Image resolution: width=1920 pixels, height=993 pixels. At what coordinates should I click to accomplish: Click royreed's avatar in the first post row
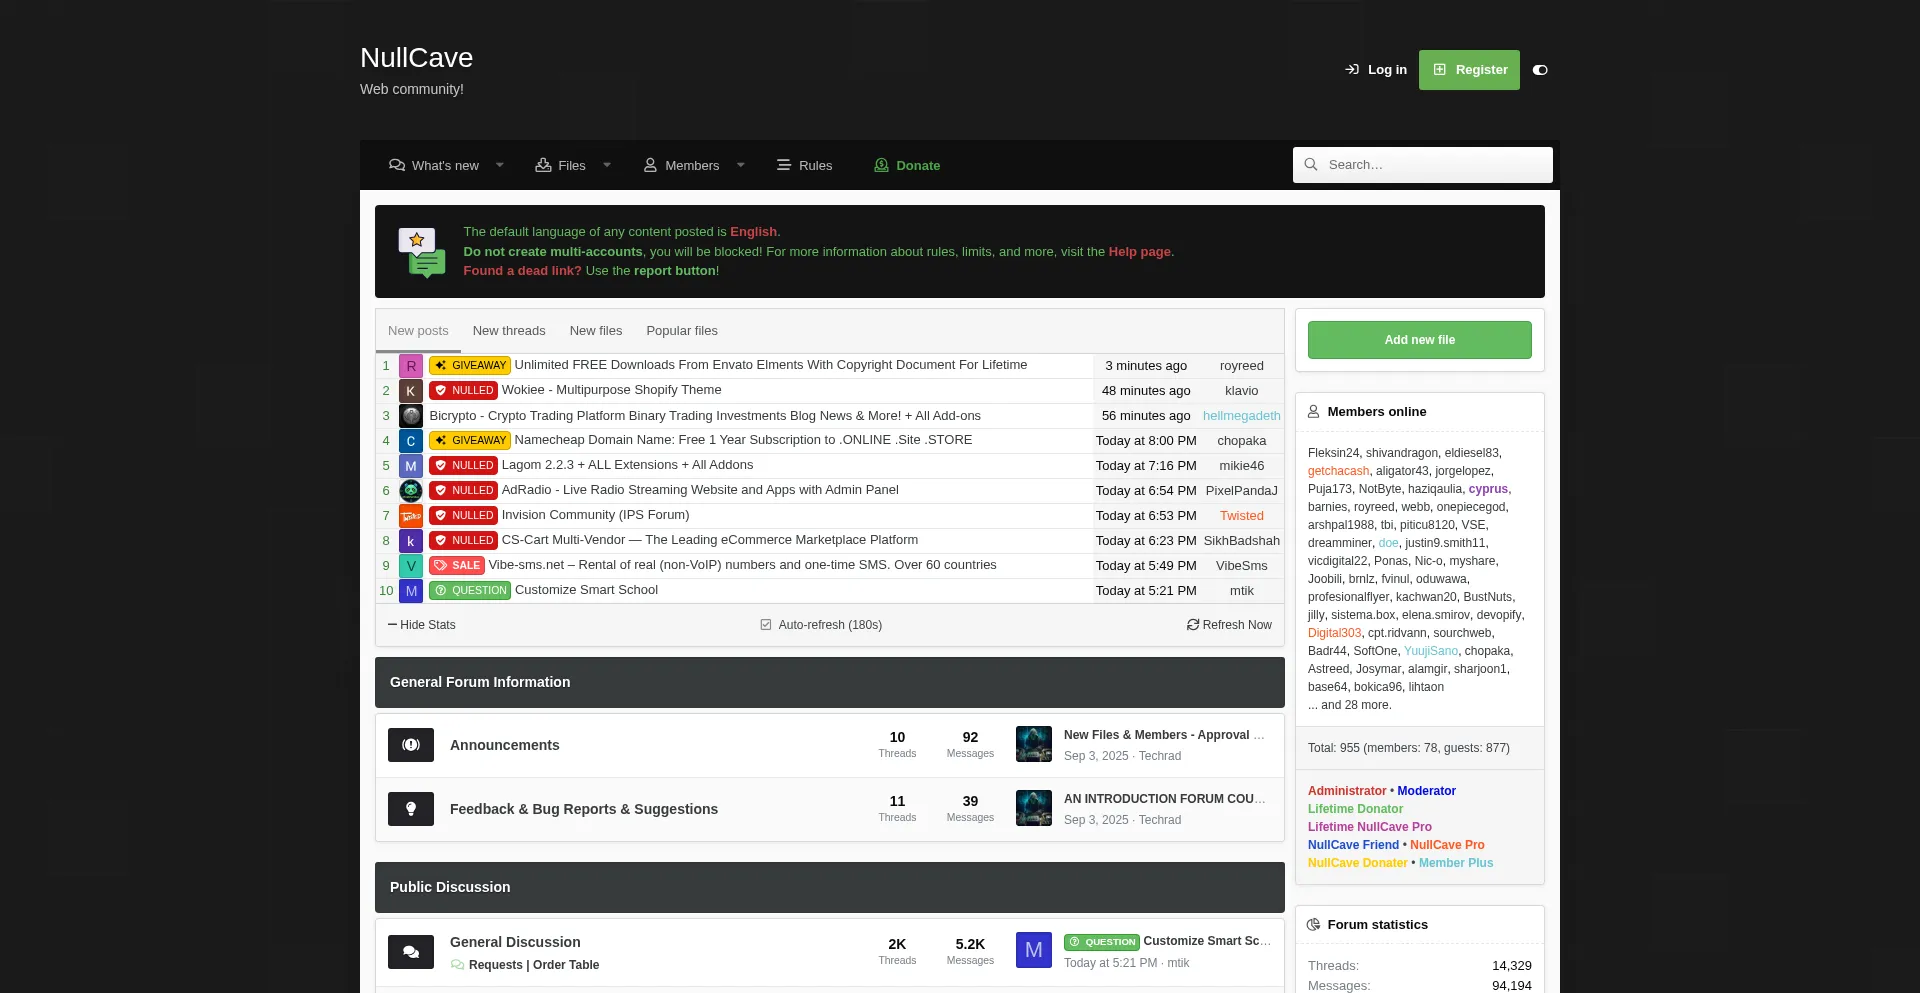coord(411,366)
